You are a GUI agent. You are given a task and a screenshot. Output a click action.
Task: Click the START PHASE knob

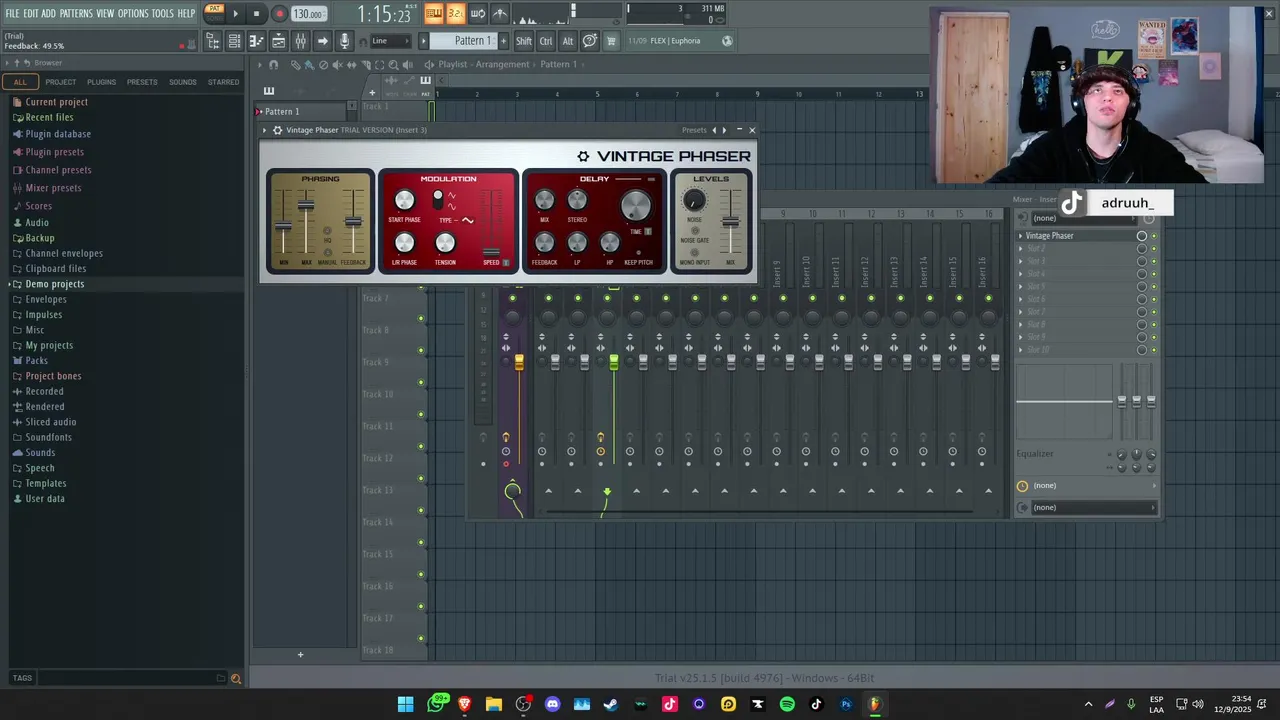pyautogui.click(x=404, y=201)
